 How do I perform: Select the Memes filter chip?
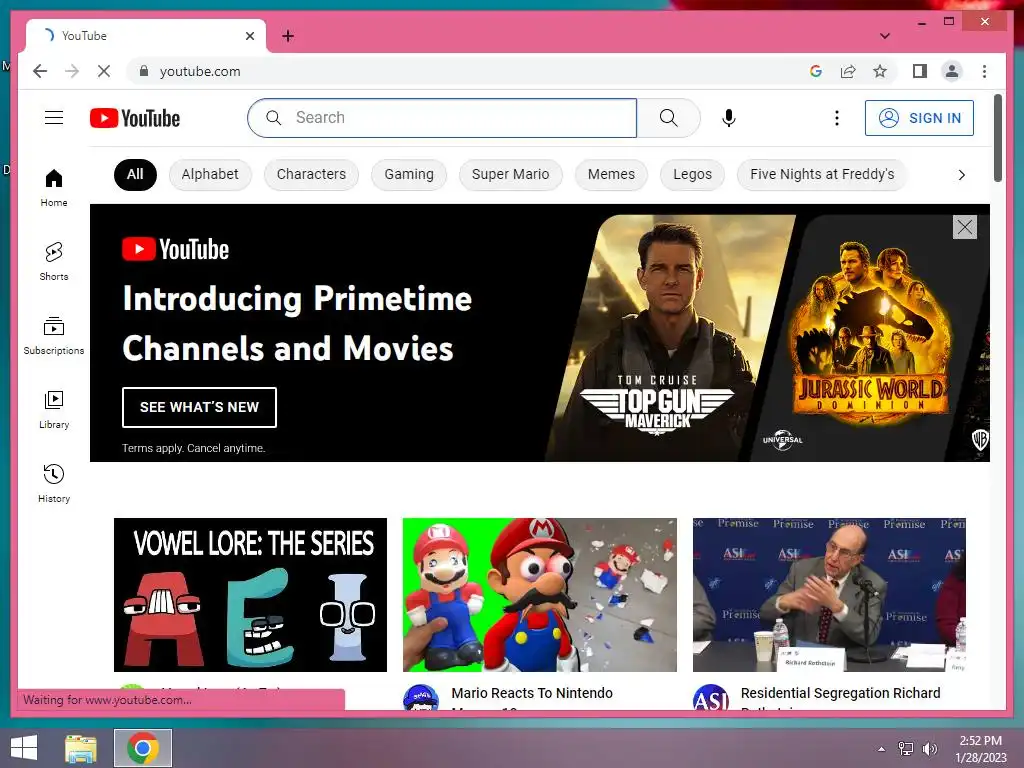[611, 174]
